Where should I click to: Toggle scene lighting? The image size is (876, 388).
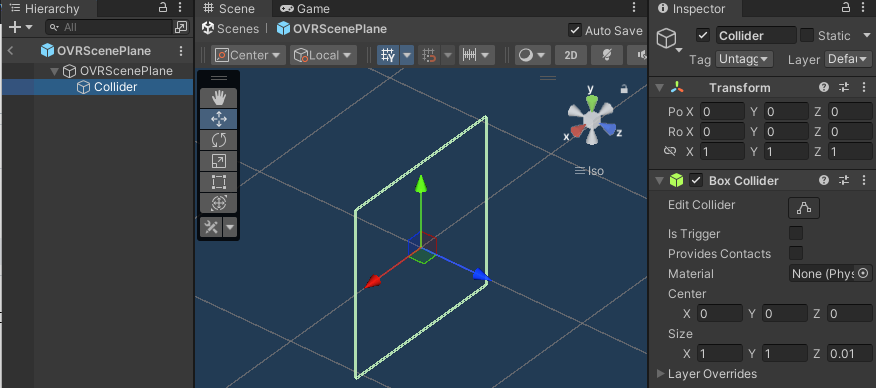(x=608, y=55)
